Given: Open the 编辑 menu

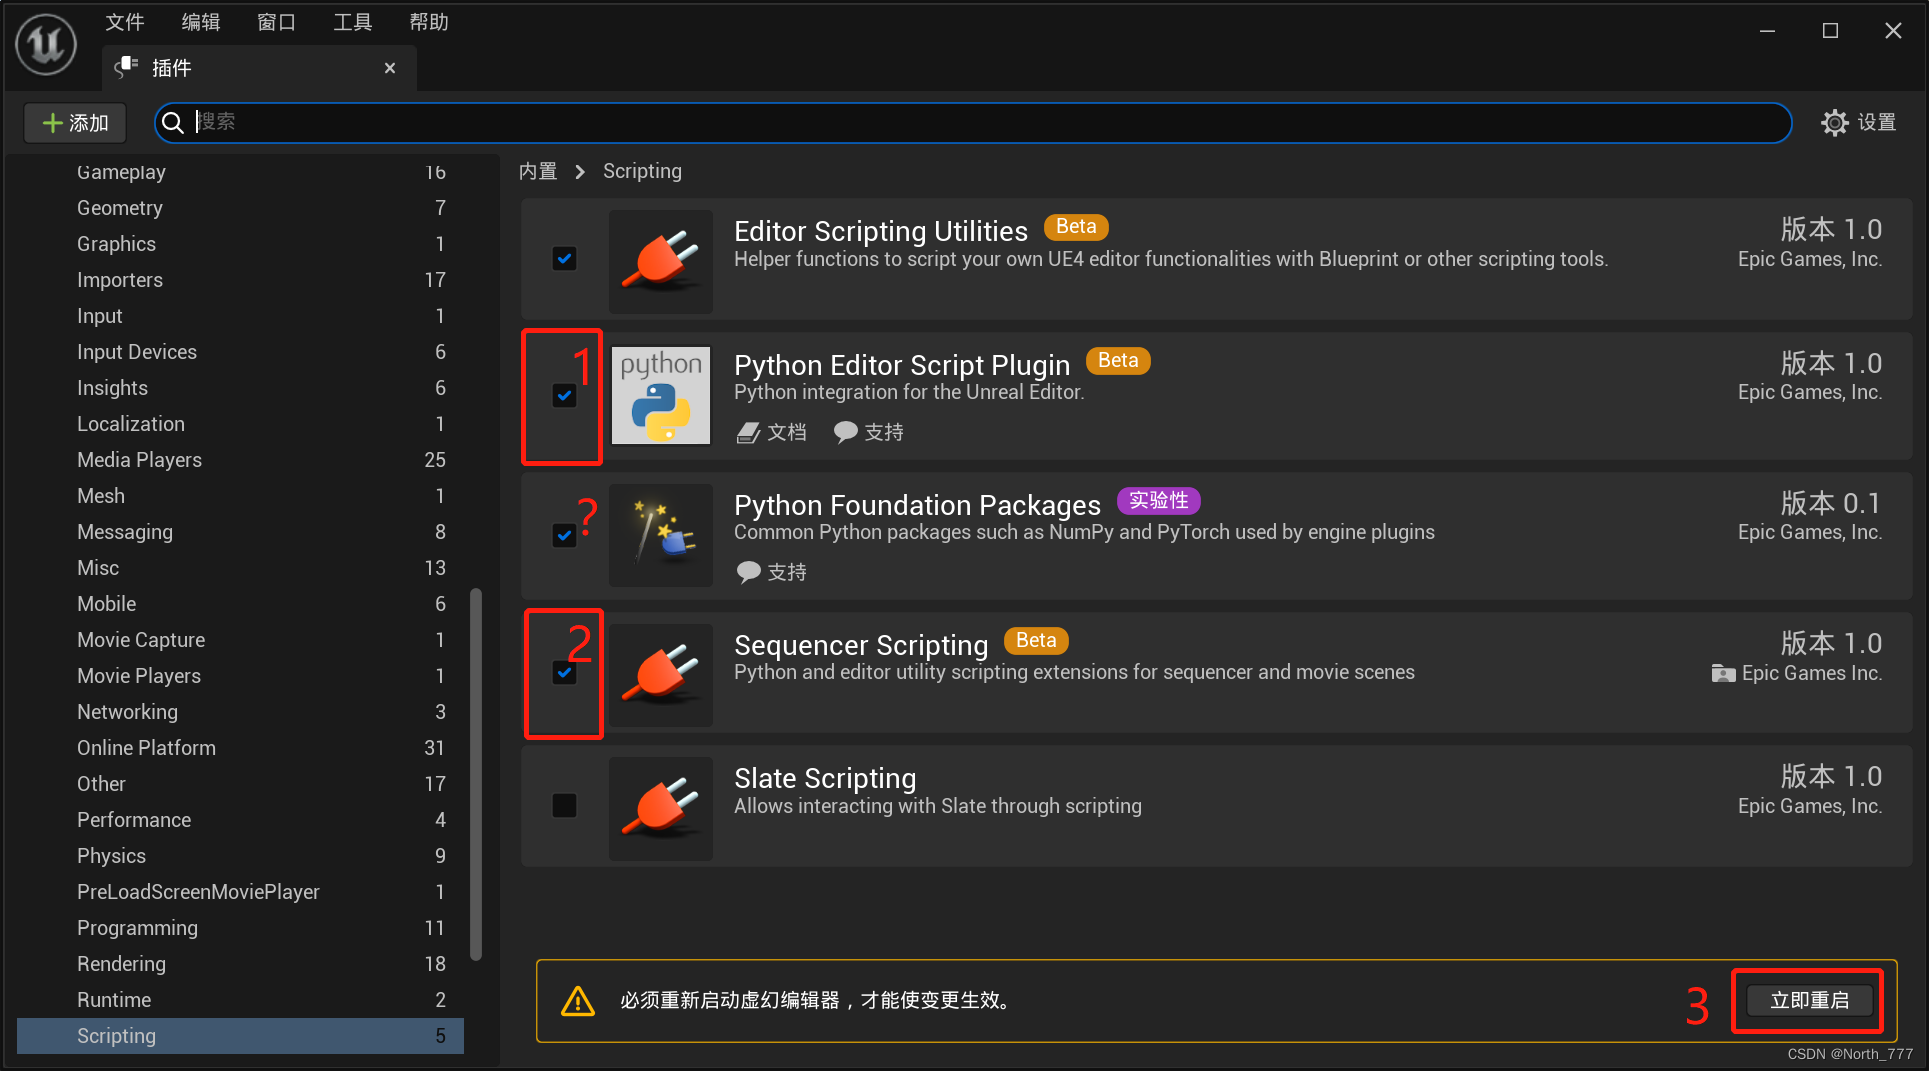Looking at the screenshot, I should (x=201, y=22).
